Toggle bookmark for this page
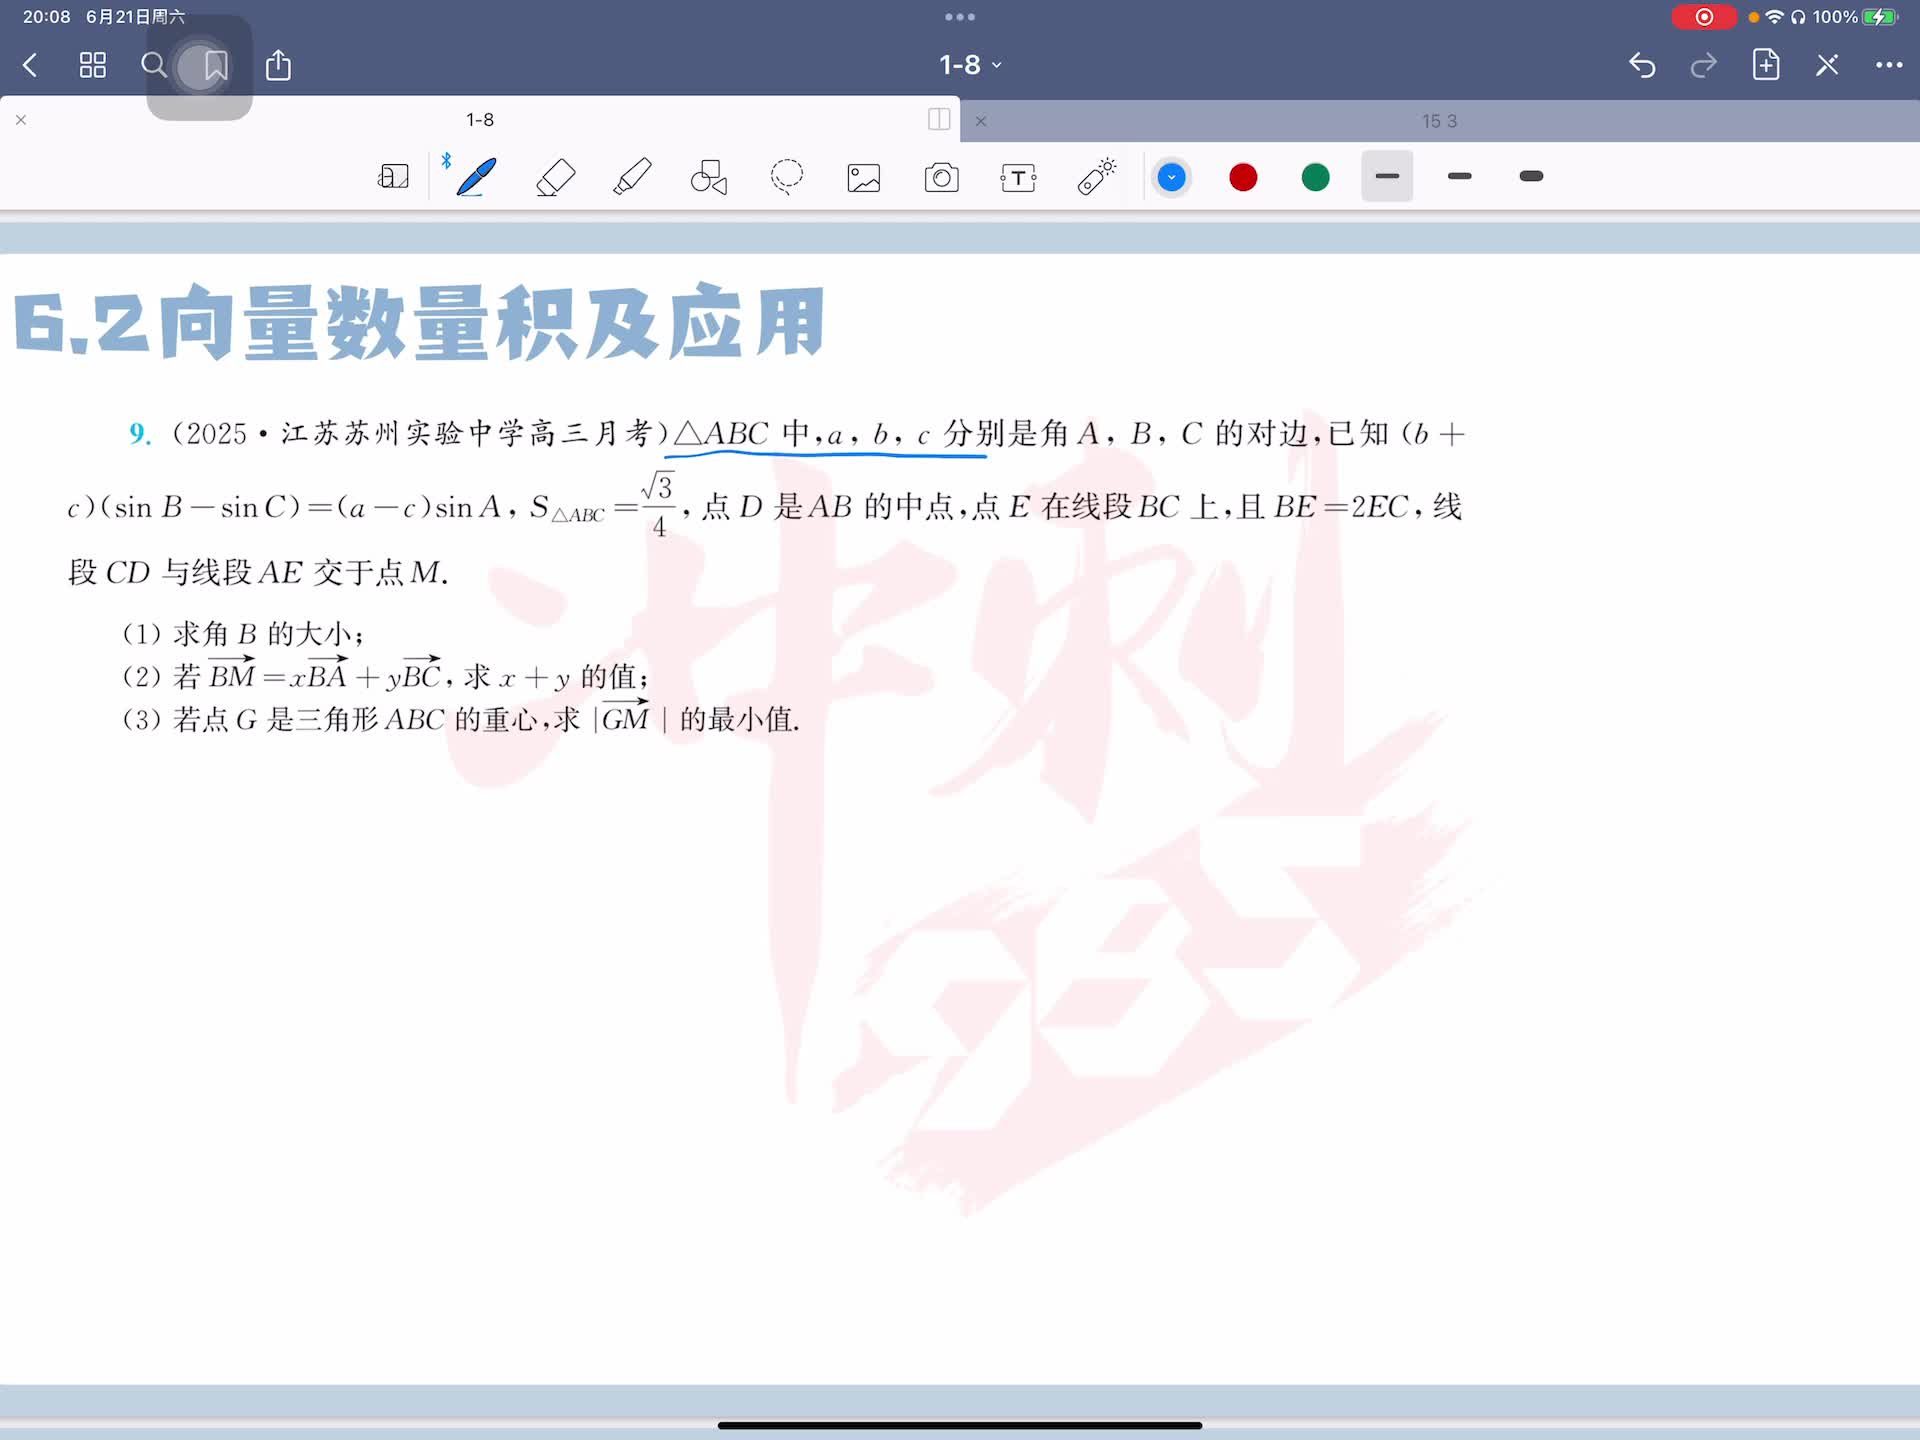 [x=216, y=66]
